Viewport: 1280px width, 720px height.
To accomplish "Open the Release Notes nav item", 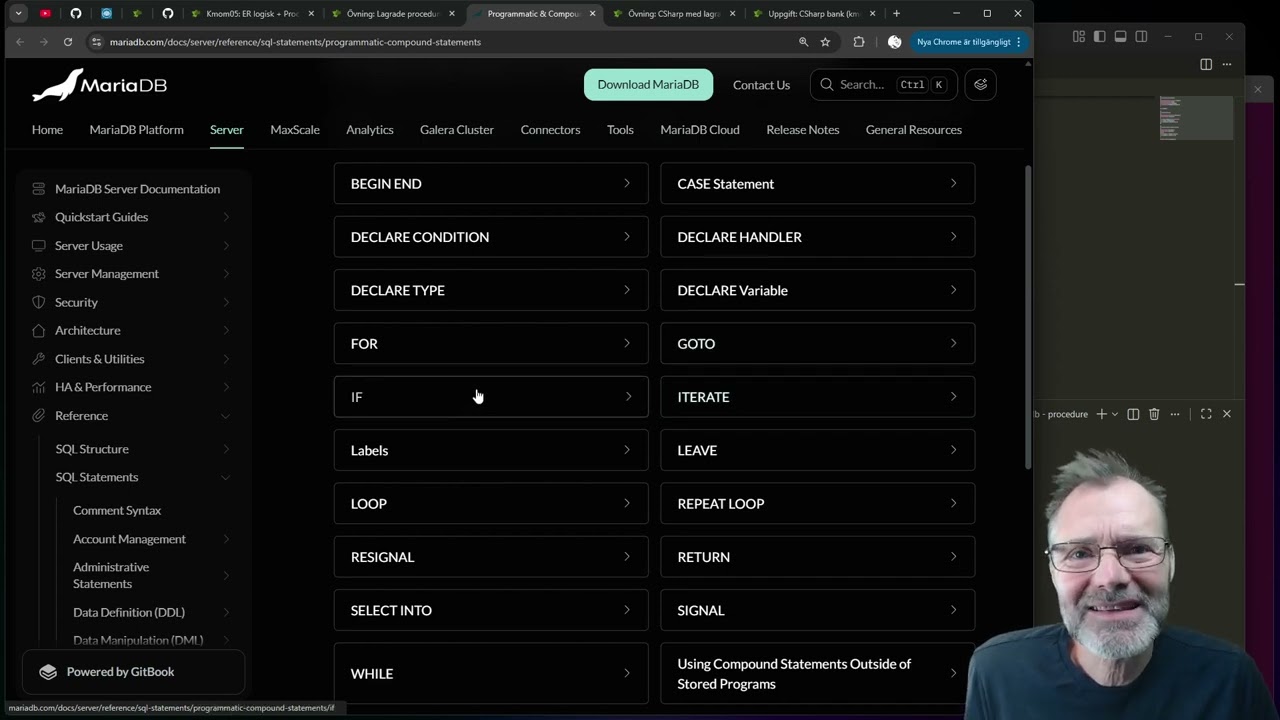I will coord(803,130).
